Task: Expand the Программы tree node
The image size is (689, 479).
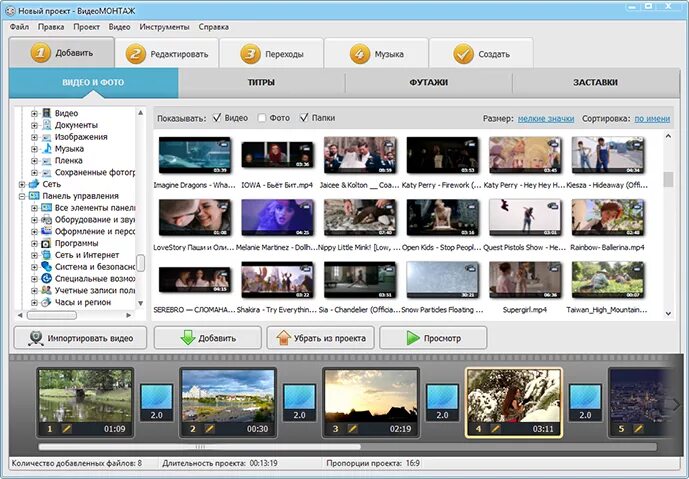Action: [34, 243]
